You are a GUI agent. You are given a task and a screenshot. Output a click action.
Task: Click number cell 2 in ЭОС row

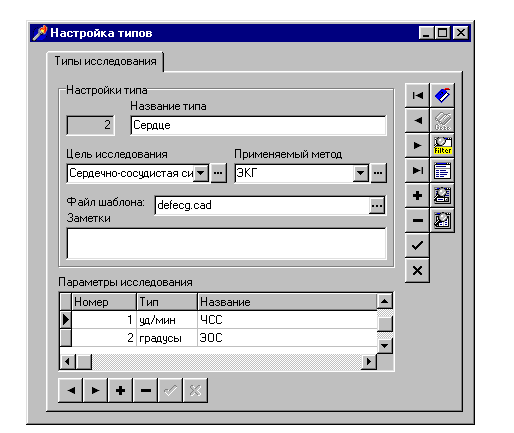[104, 338]
